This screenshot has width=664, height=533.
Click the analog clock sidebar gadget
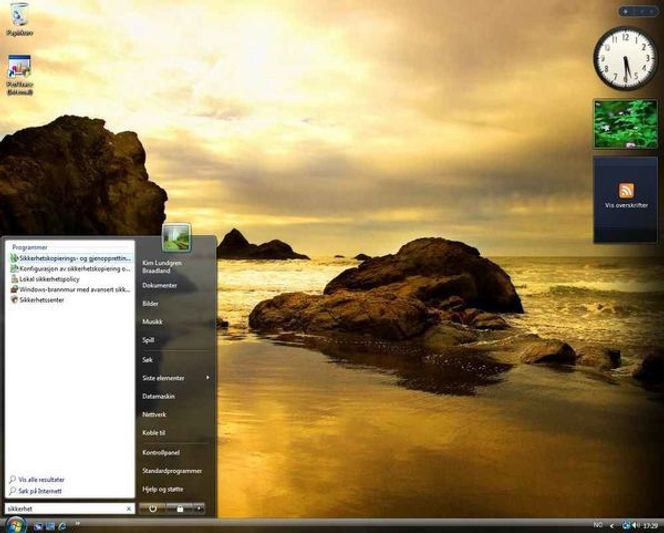[625, 58]
